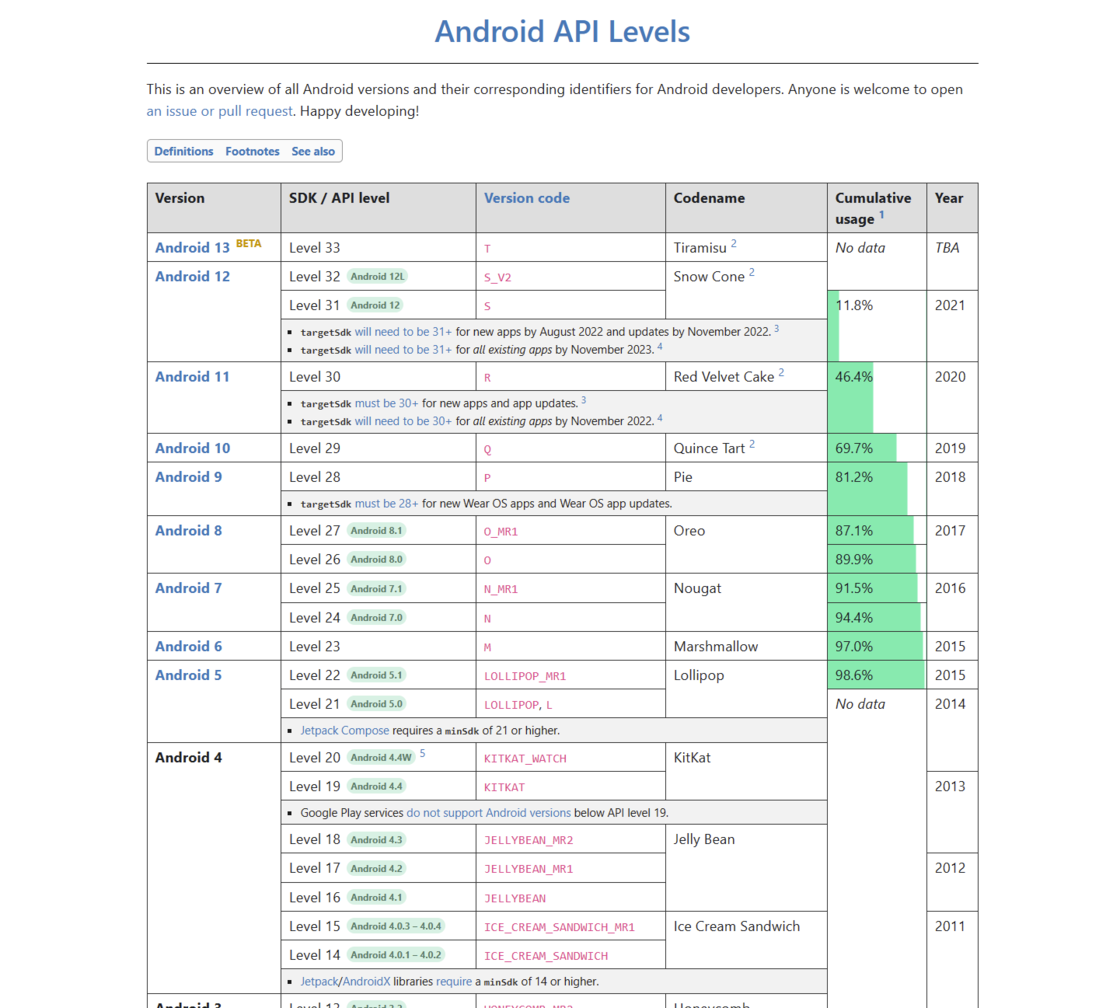Viewport: 1120px width, 1008px height.
Task: Follow the 'an issue or pull request' link
Action: 219,111
